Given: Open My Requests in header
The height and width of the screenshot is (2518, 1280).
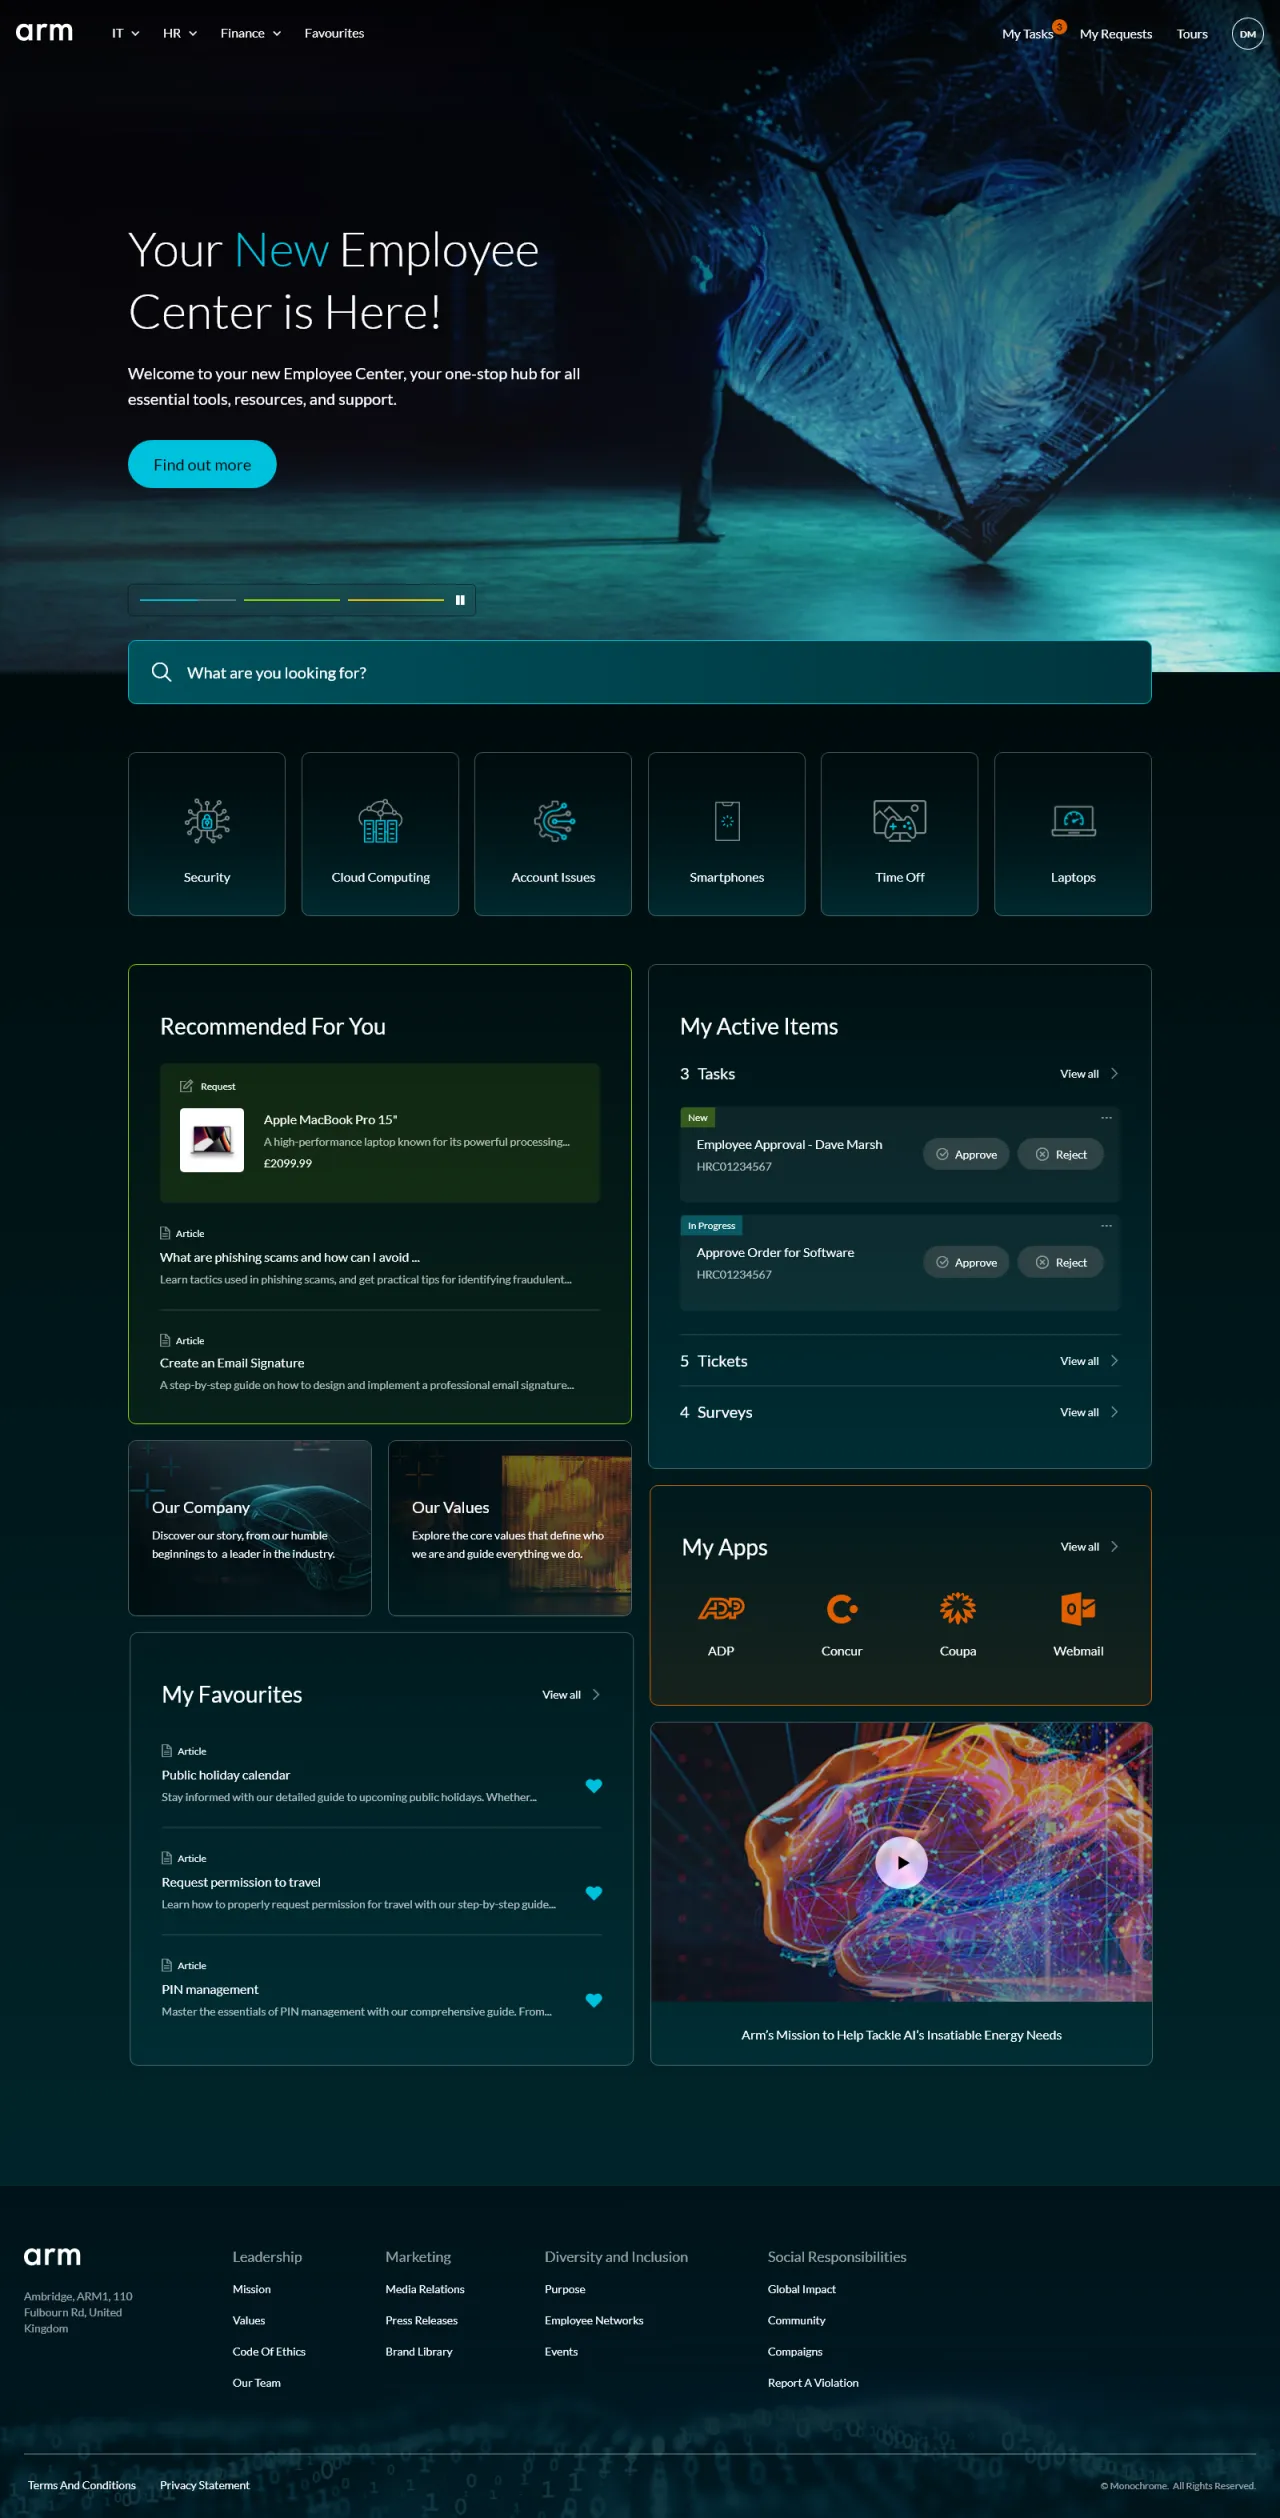Looking at the screenshot, I should 1116,34.
